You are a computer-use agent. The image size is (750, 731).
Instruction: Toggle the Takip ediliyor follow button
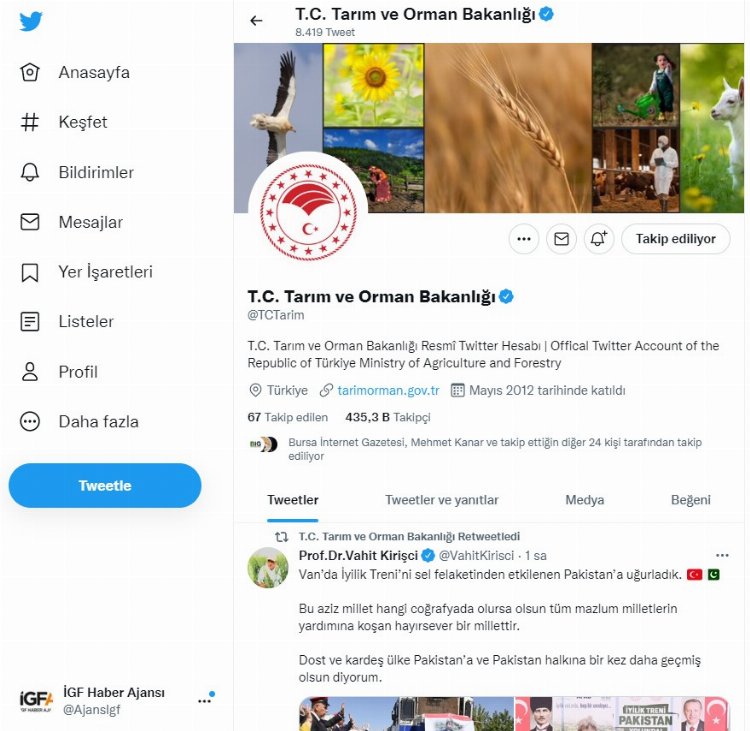coord(675,239)
